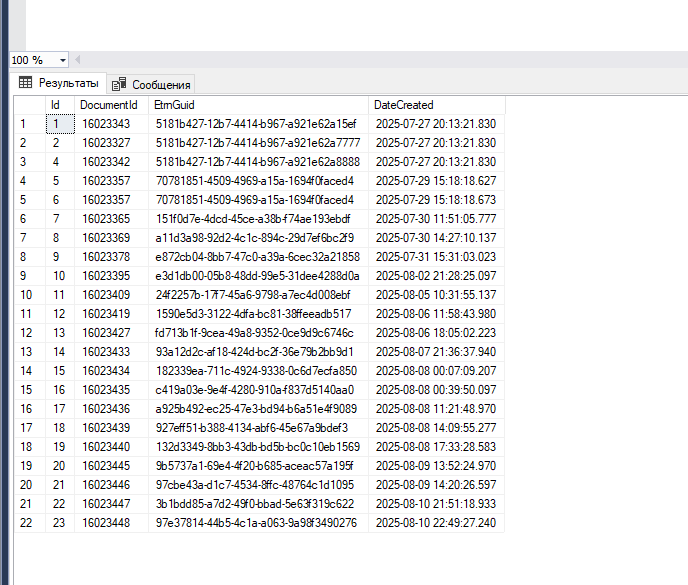Click DocumentId cell 16023327
Image resolution: width=688 pixels, height=585 pixels.
pos(111,143)
